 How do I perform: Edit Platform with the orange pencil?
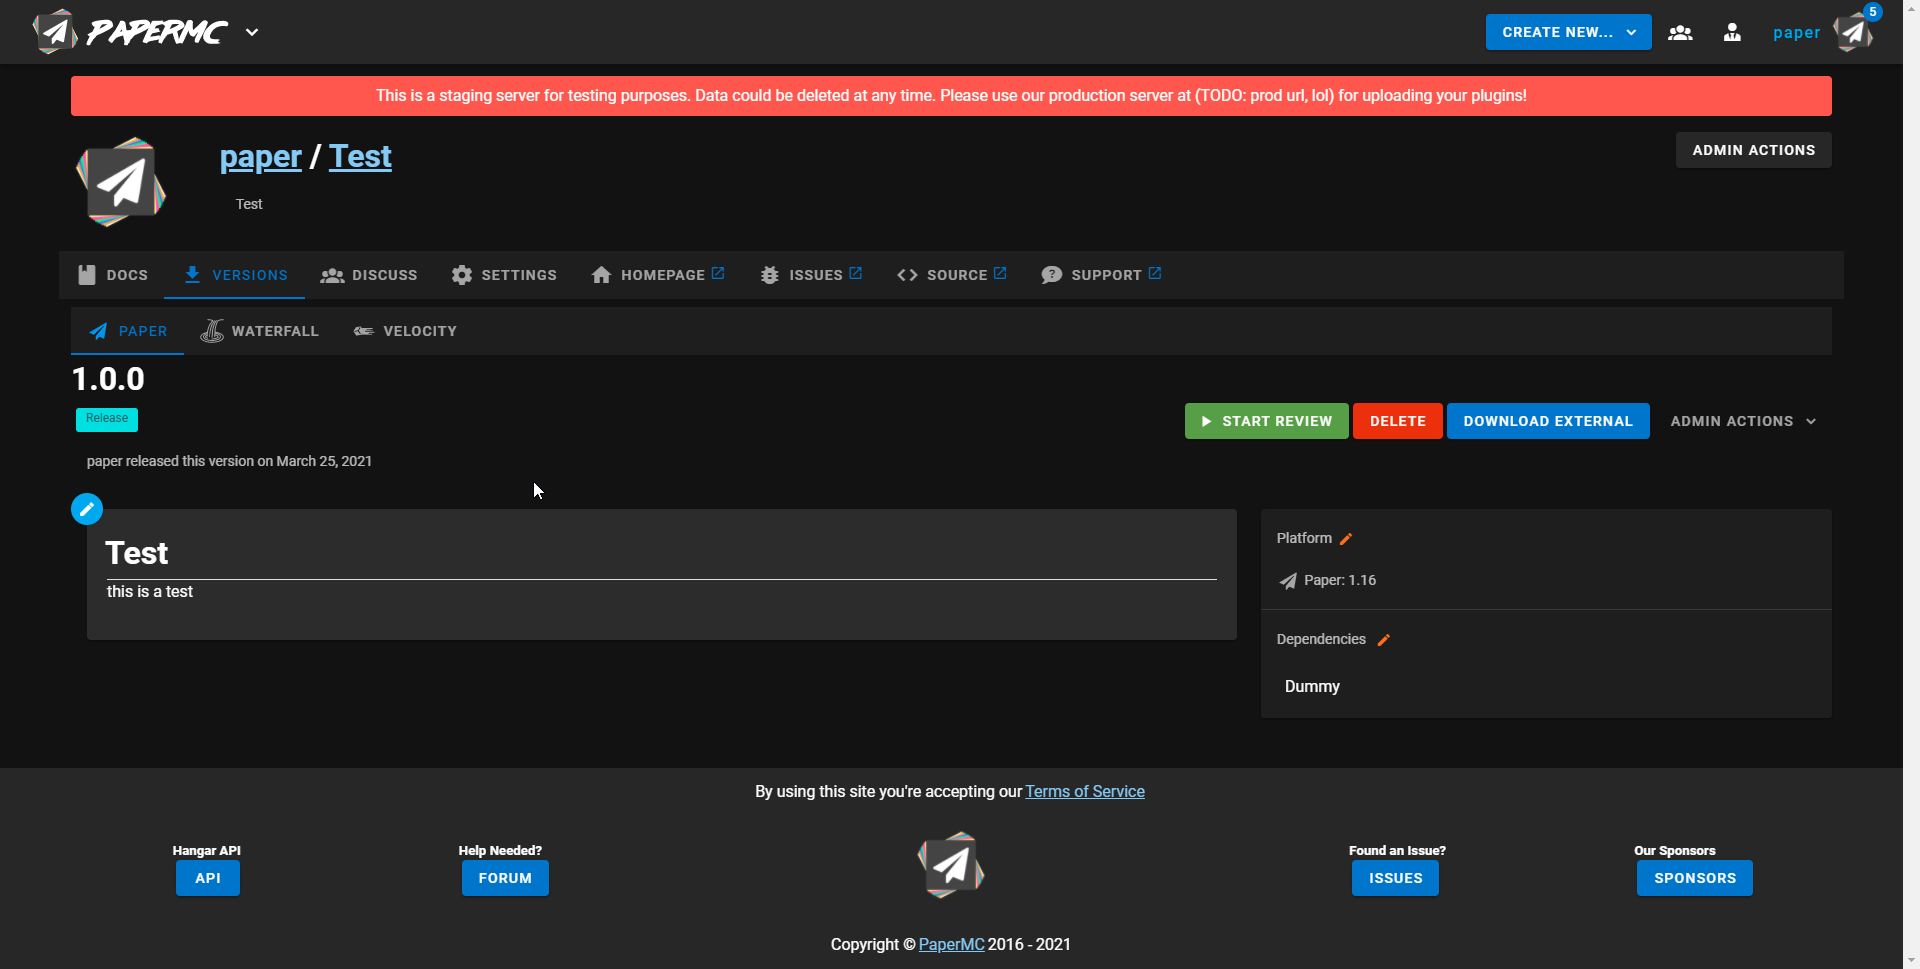point(1346,539)
